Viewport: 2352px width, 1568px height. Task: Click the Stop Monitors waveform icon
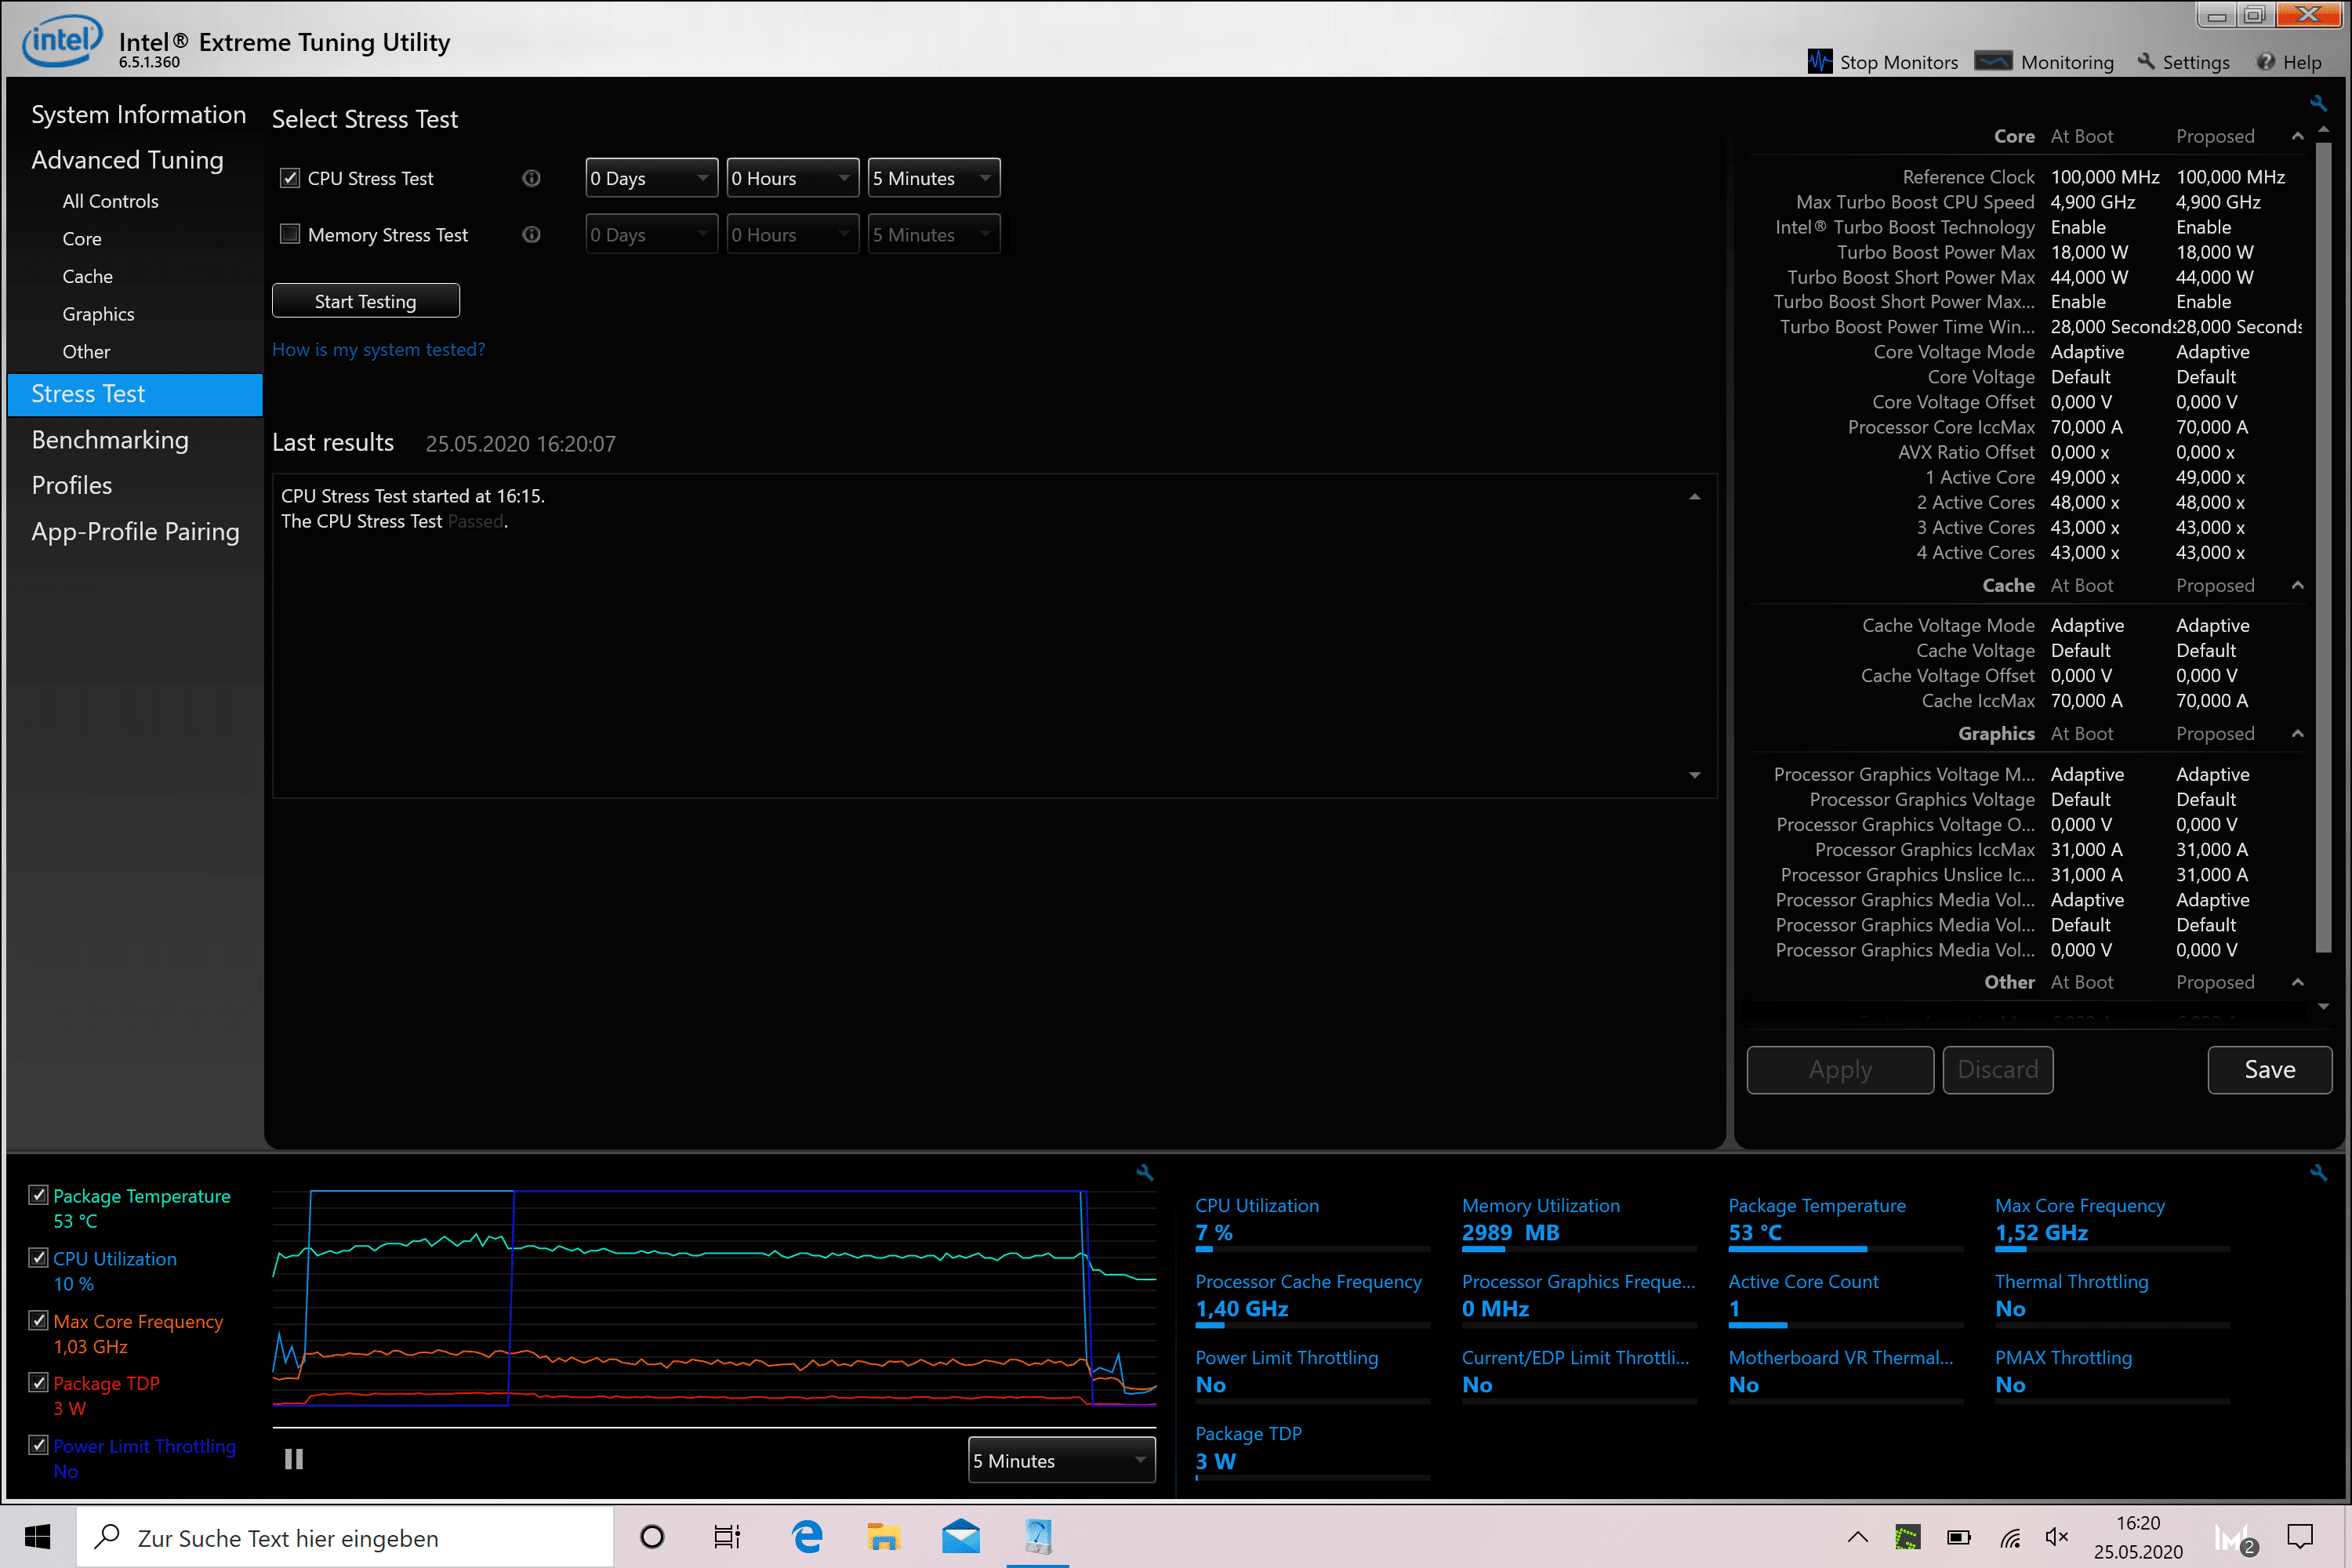pos(1819,62)
